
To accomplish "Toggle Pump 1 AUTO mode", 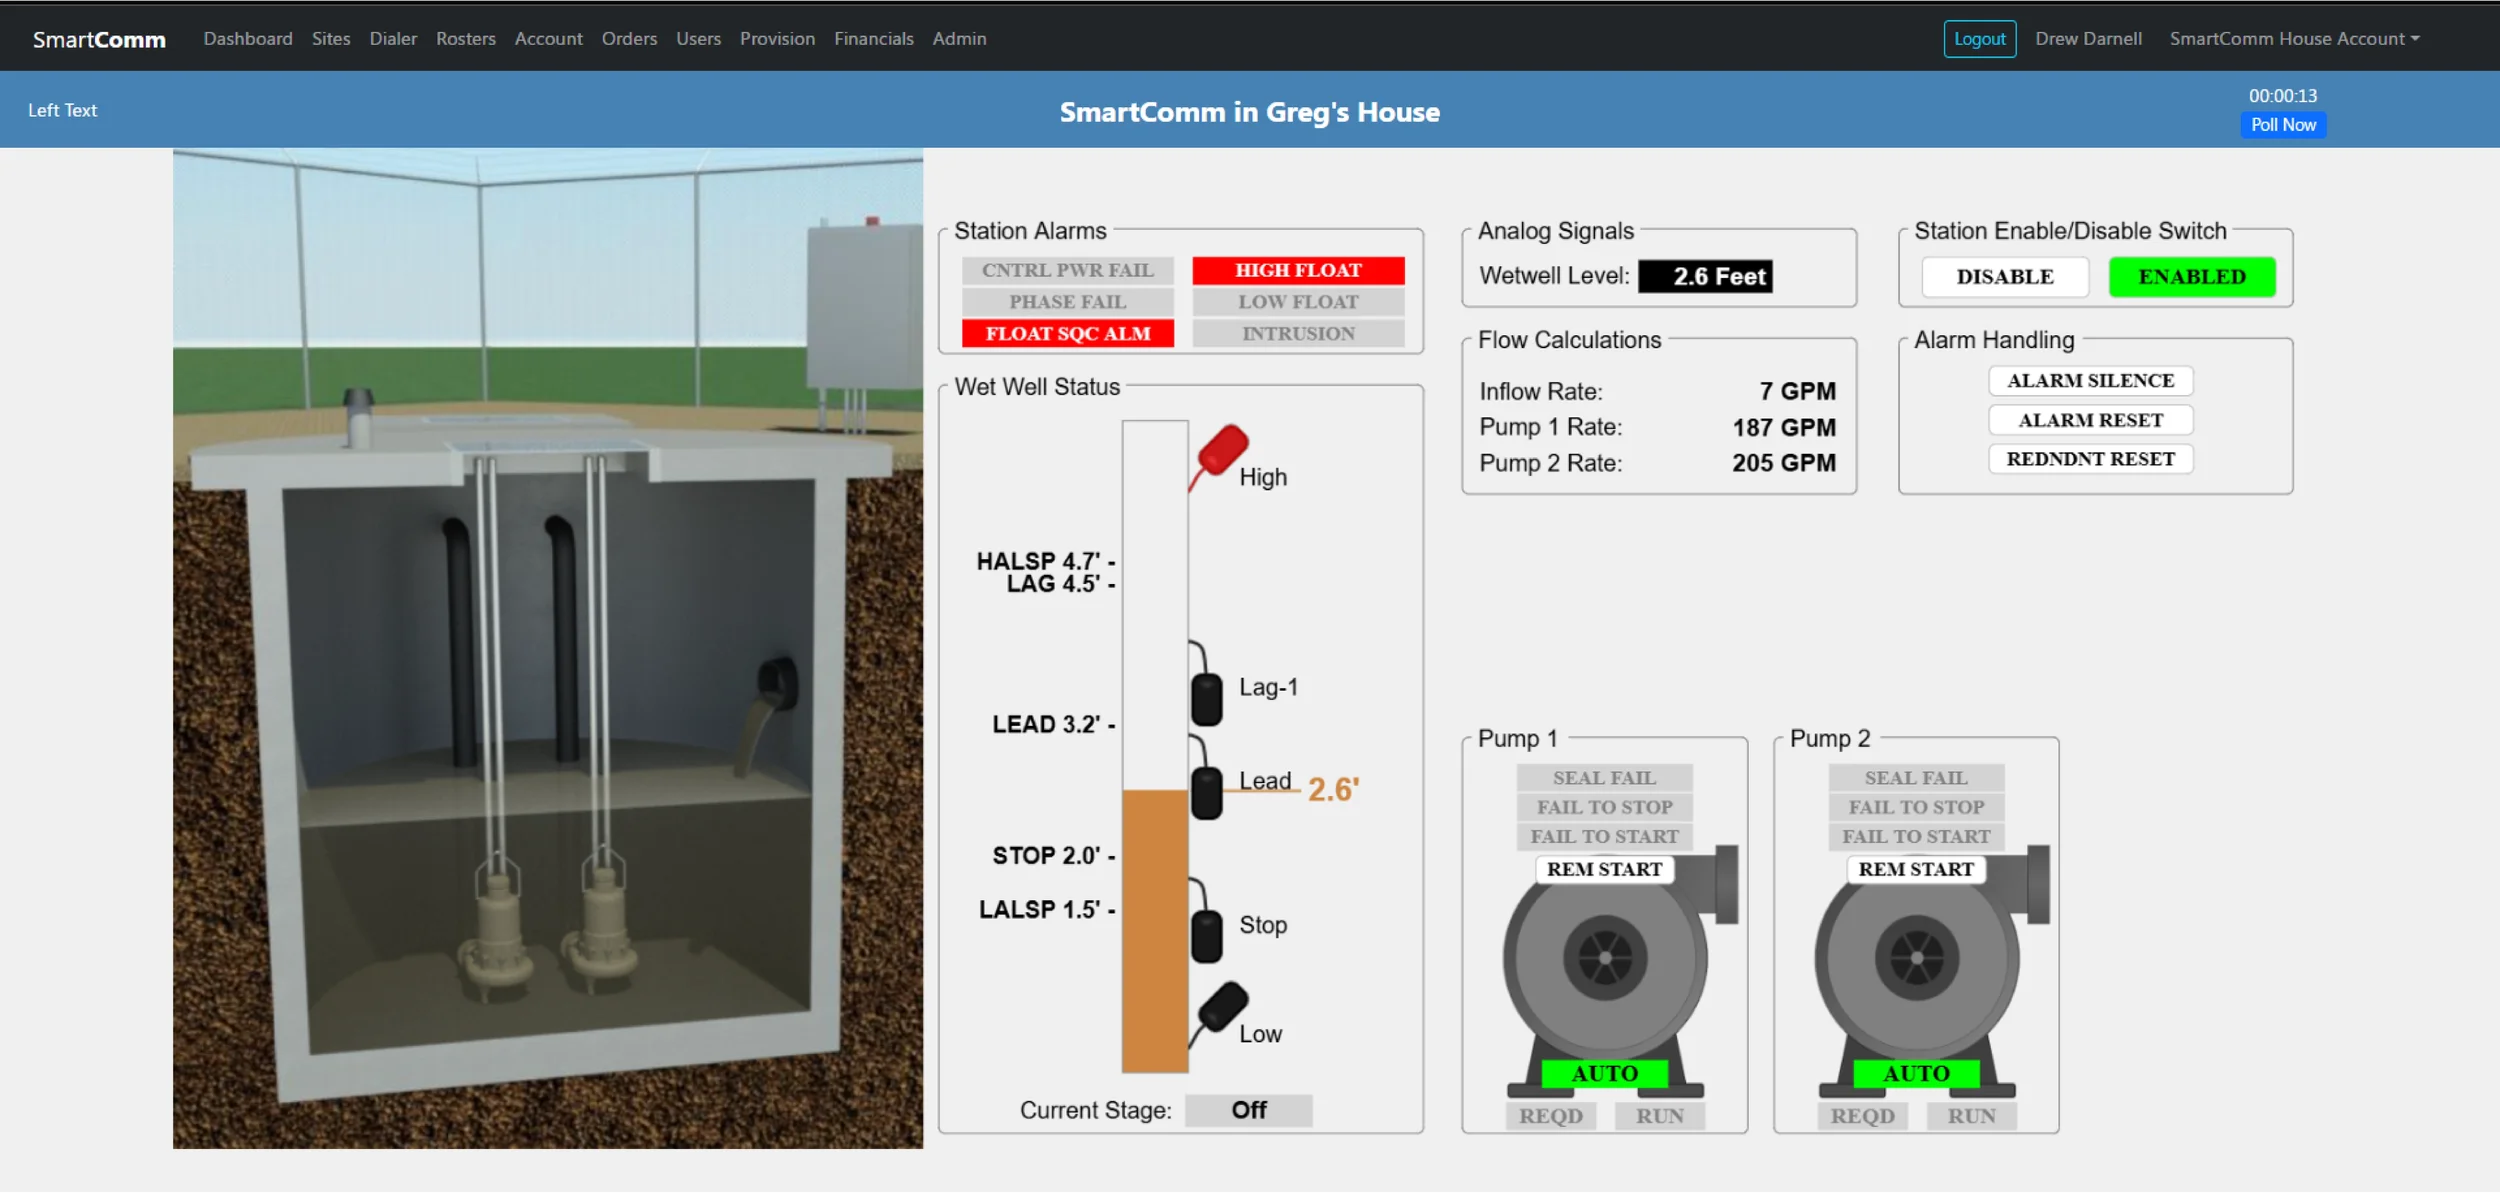I will pyautogui.click(x=1604, y=1073).
